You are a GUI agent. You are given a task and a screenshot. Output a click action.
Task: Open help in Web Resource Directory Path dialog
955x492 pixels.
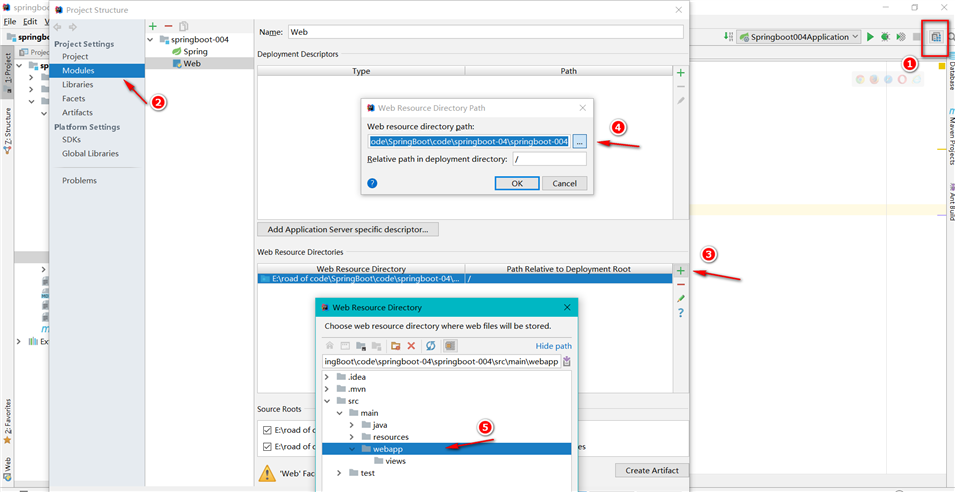pyautogui.click(x=373, y=183)
